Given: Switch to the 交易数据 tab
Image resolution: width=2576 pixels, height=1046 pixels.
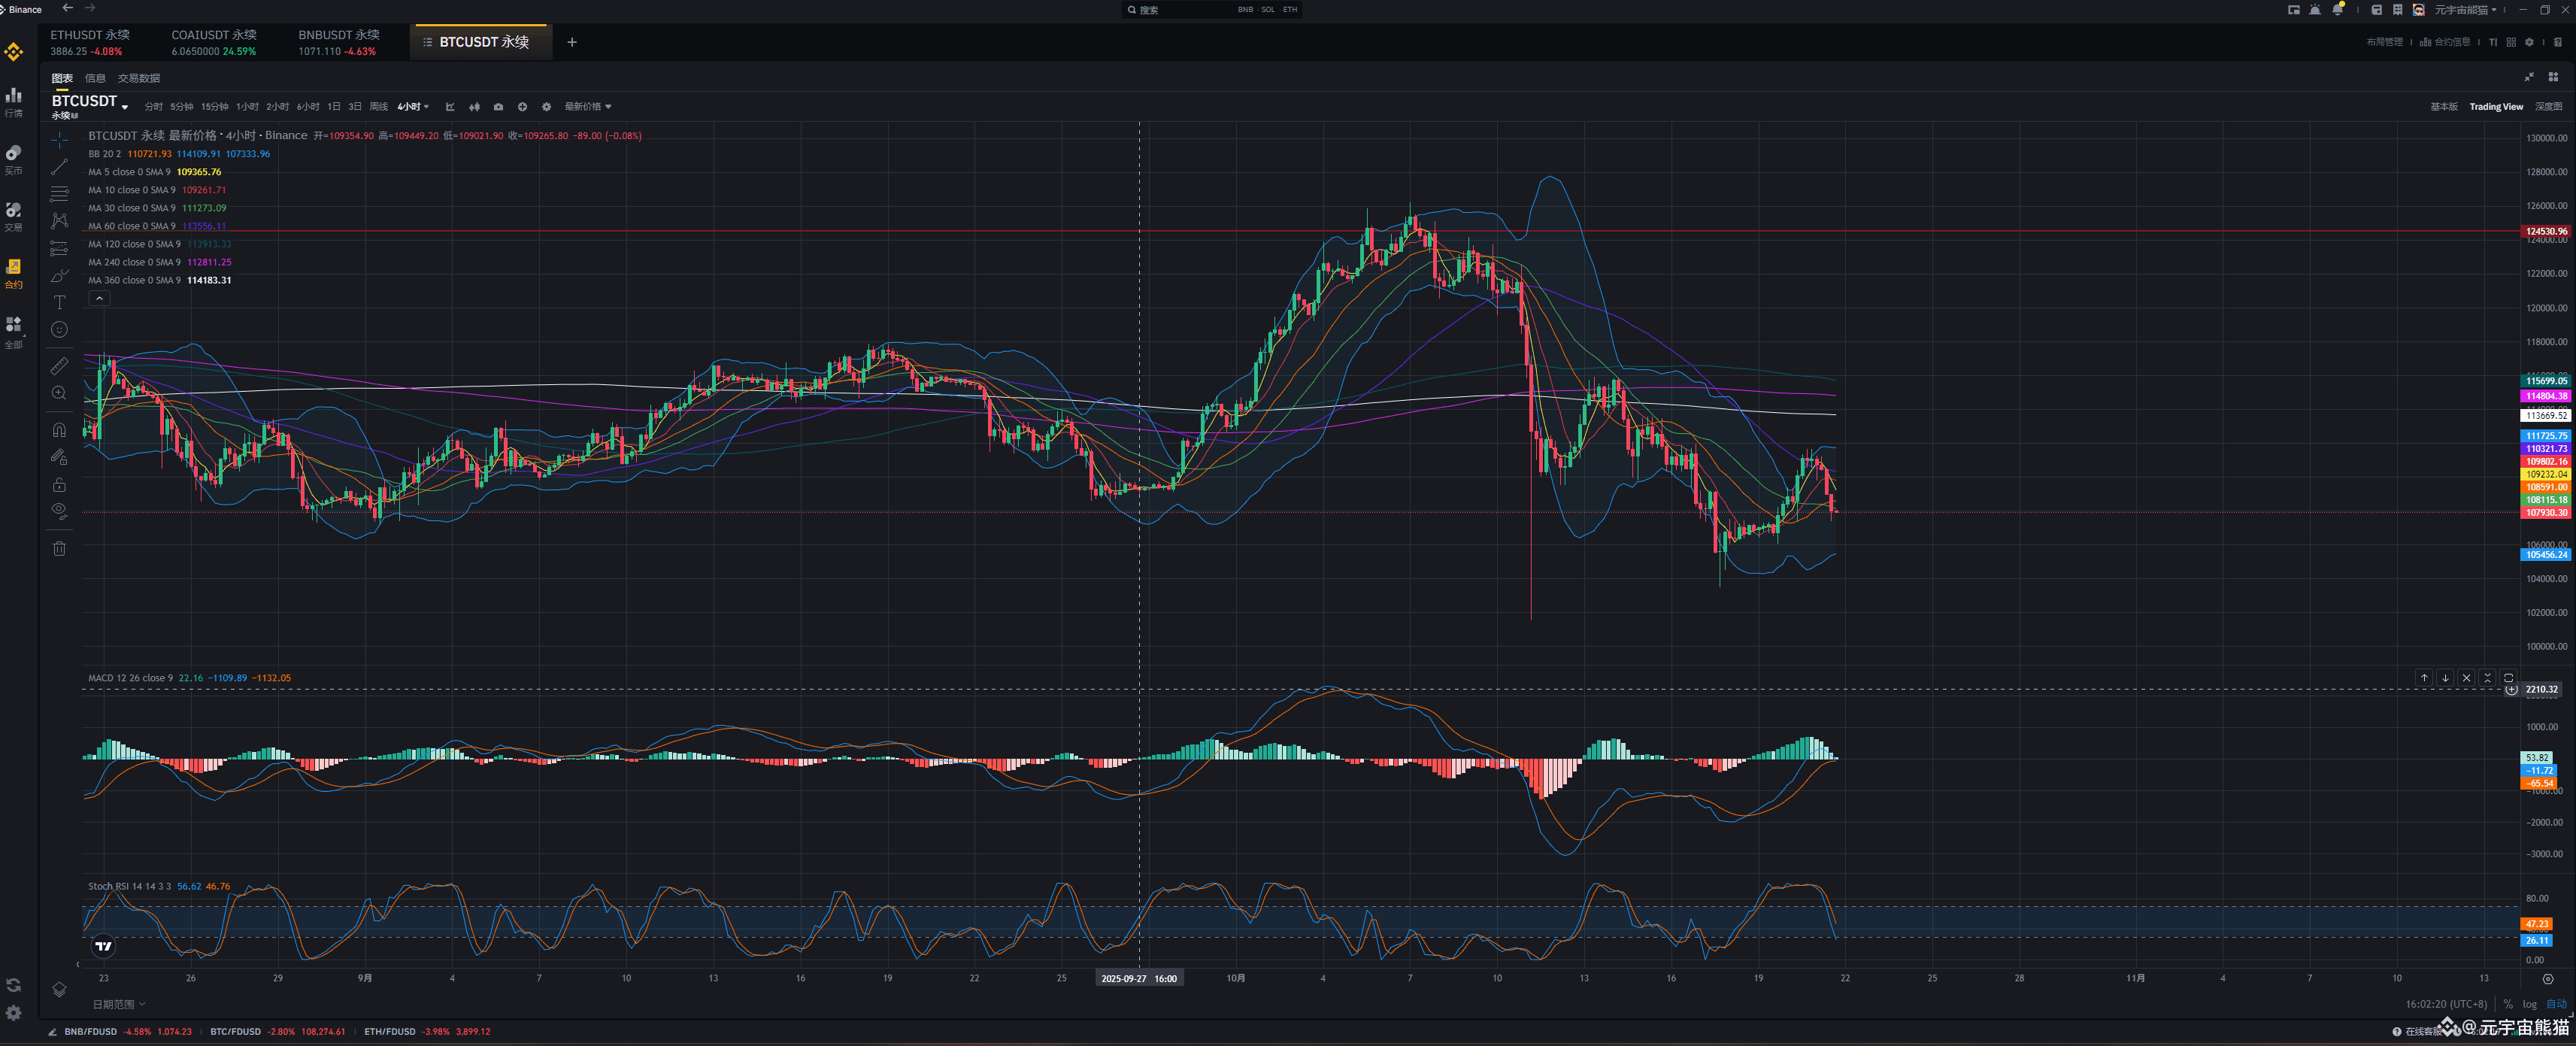Looking at the screenshot, I should click(139, 78).
